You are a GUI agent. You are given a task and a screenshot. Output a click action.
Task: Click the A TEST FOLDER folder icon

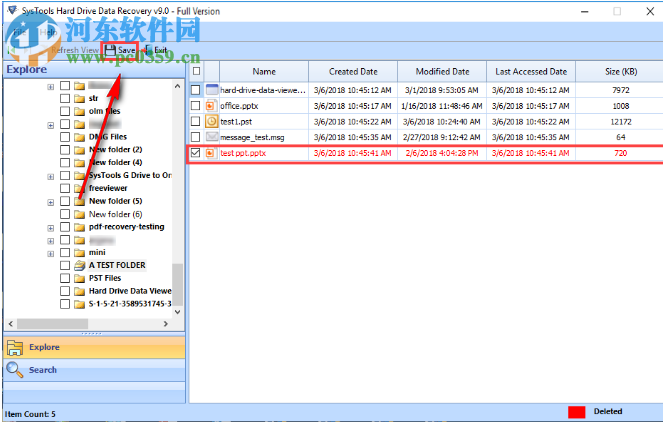[x=79, y=265]
